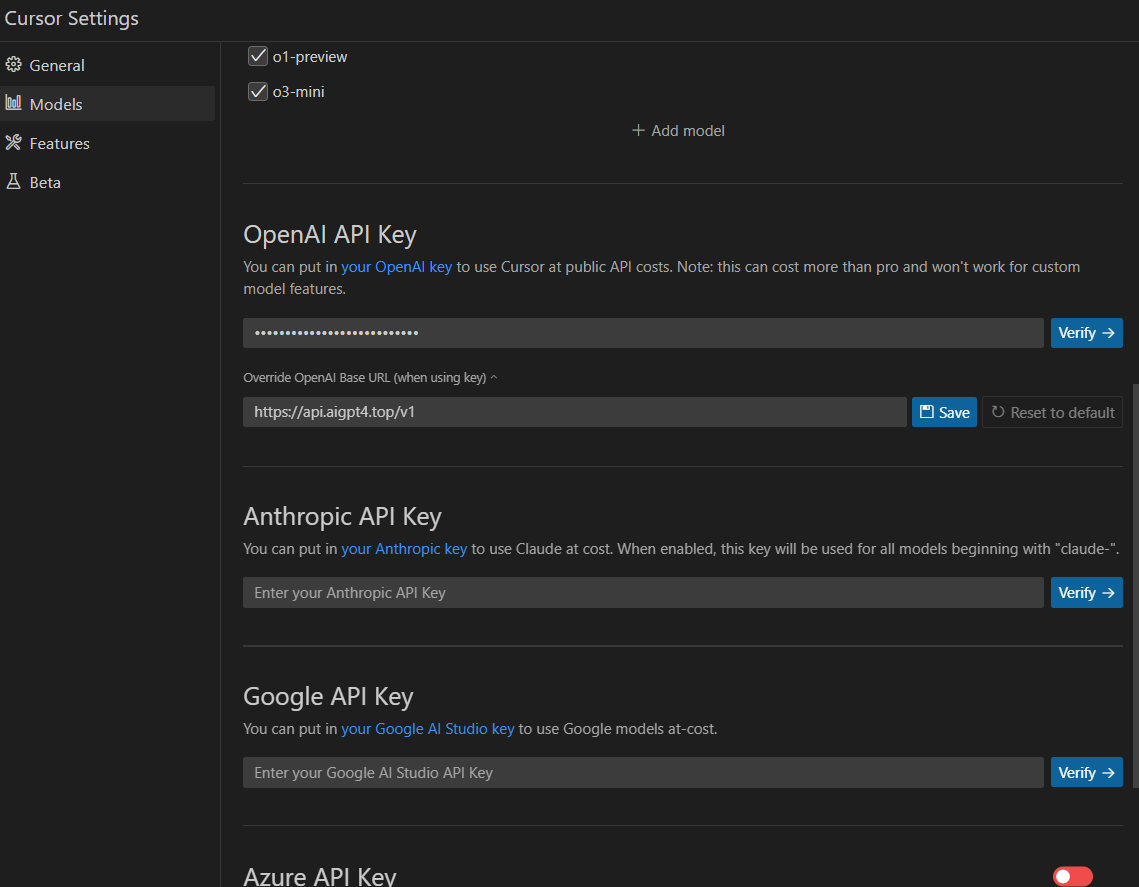Click the Cursor Settings title
The width and height of the screenshot is (1139, 887).
pyautogui.click(x=71, y=18)
